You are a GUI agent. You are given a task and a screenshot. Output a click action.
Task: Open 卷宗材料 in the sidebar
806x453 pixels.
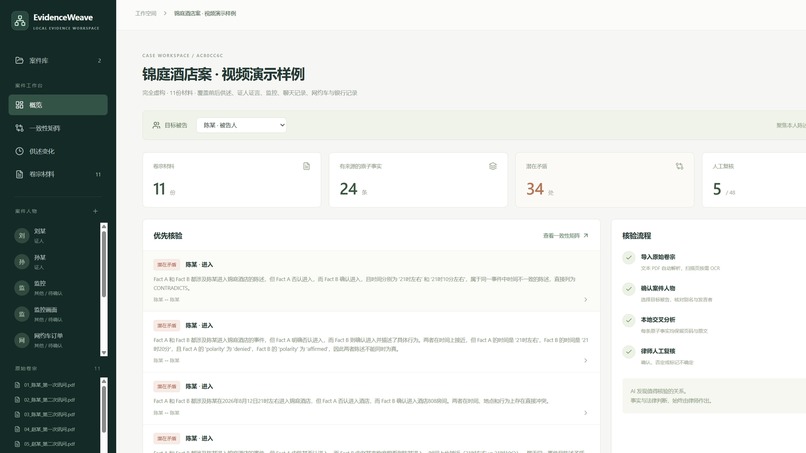pos(58,174)
